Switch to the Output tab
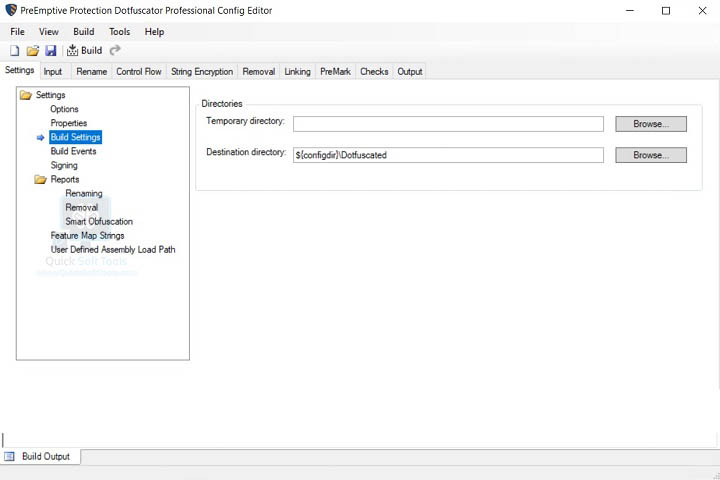 coord(410,72)
